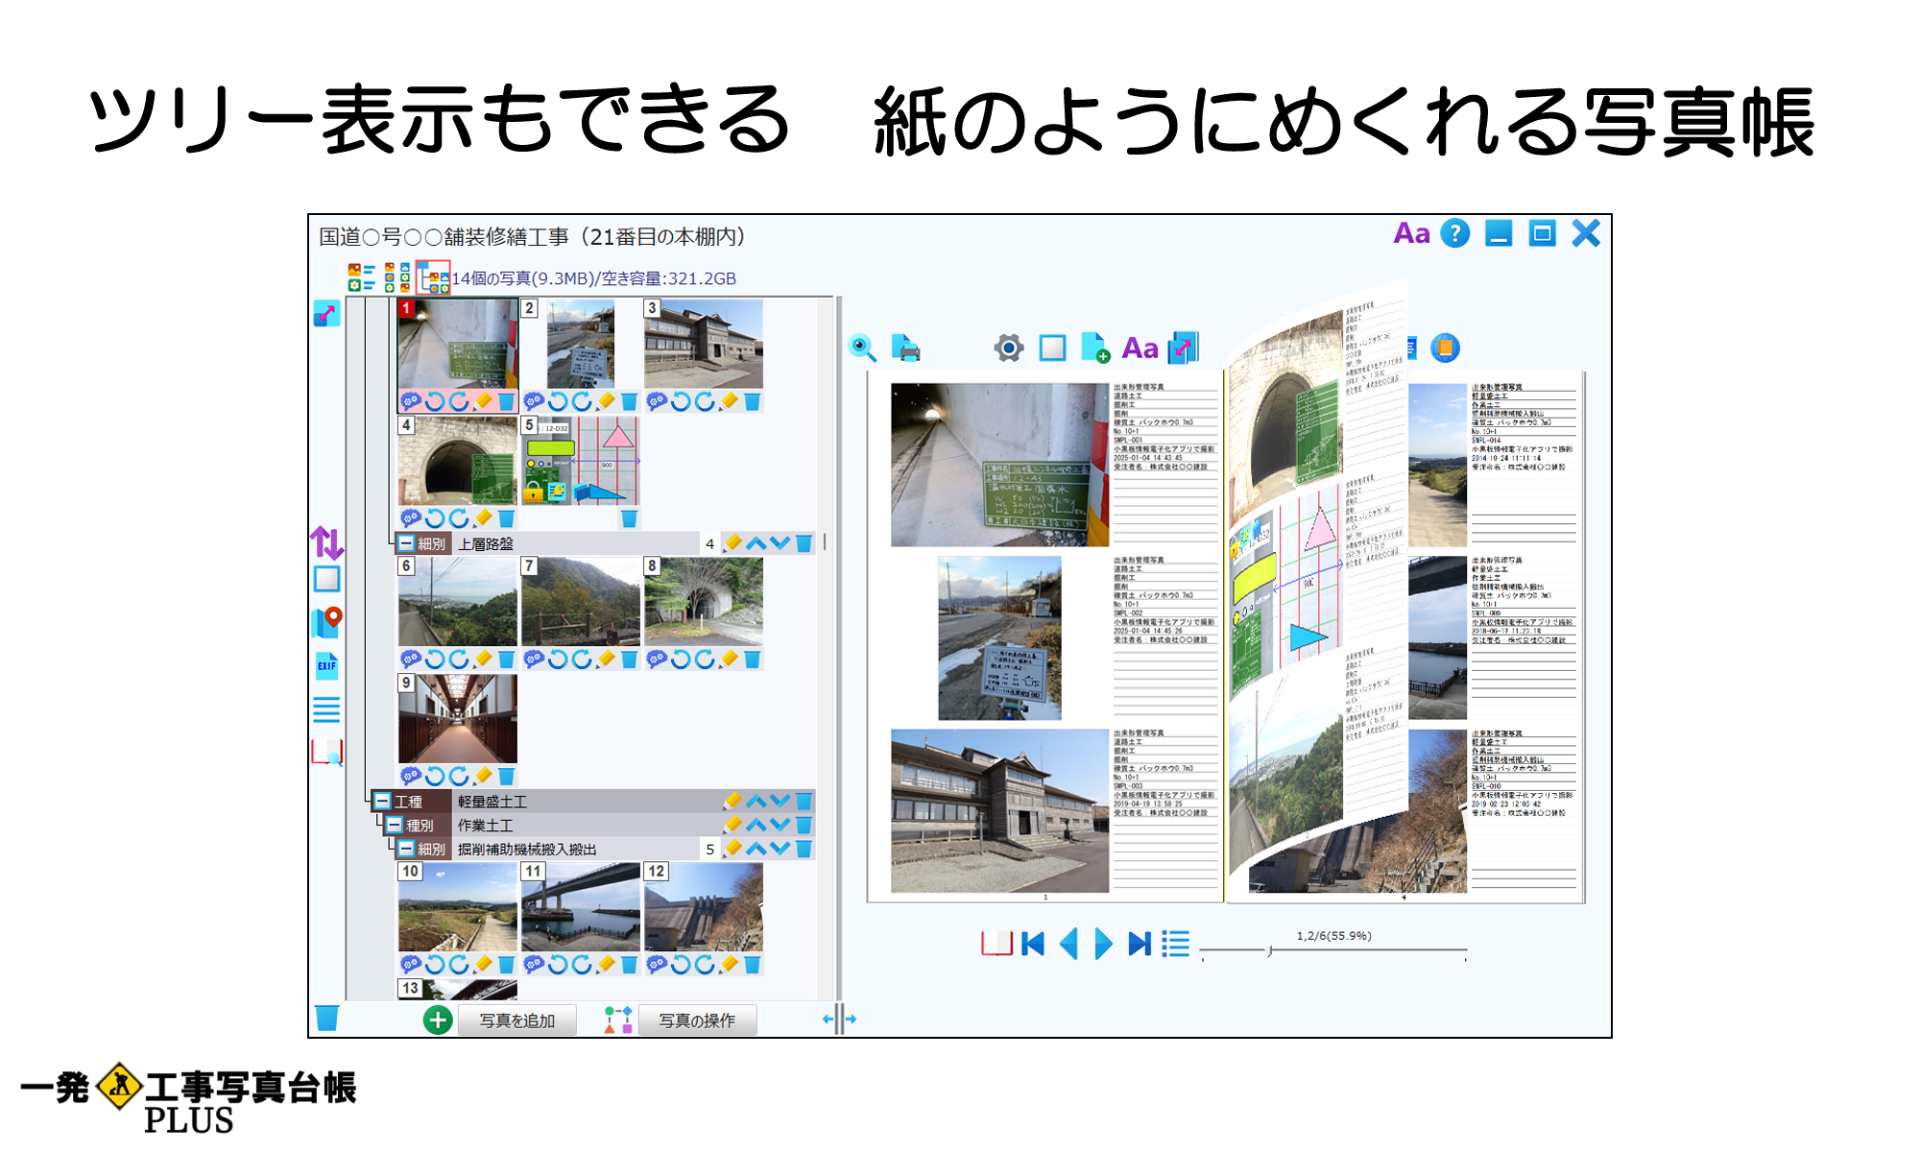Click the print icon above the photo book

coord(905,348)
